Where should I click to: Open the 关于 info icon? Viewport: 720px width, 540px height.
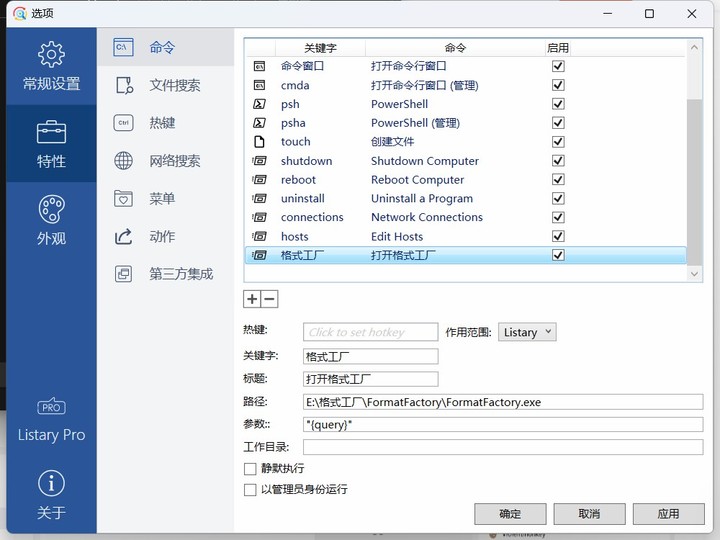(x=51, y=484)
